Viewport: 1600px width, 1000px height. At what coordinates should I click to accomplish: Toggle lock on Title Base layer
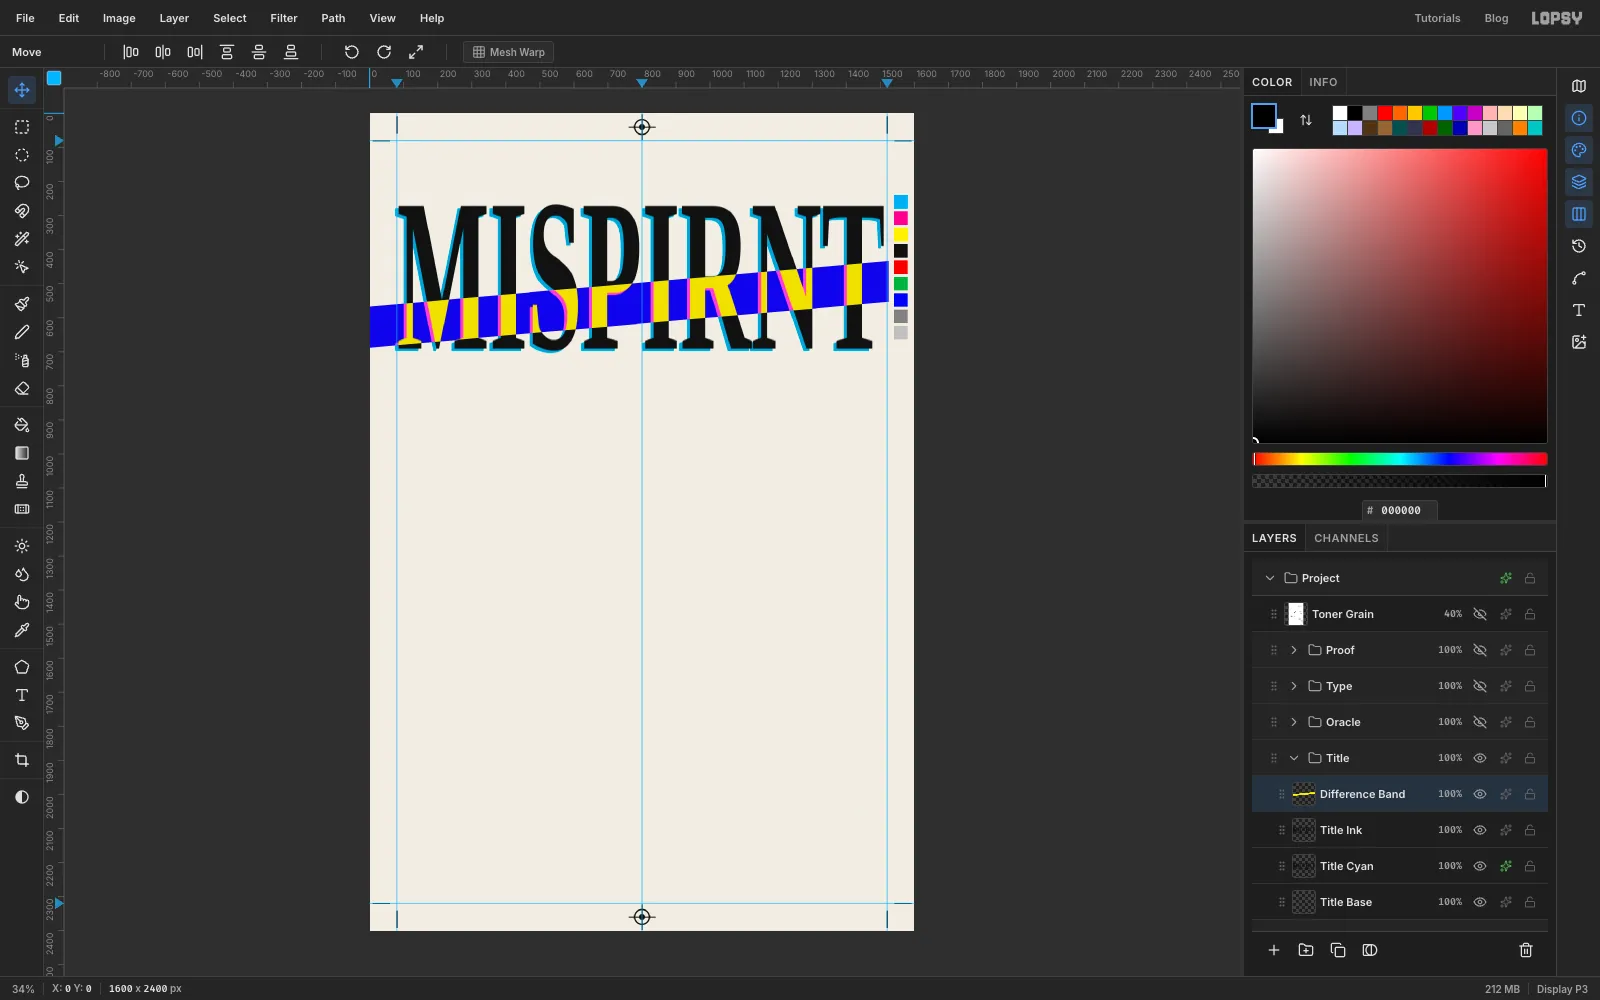click(x=1530, y=902)
